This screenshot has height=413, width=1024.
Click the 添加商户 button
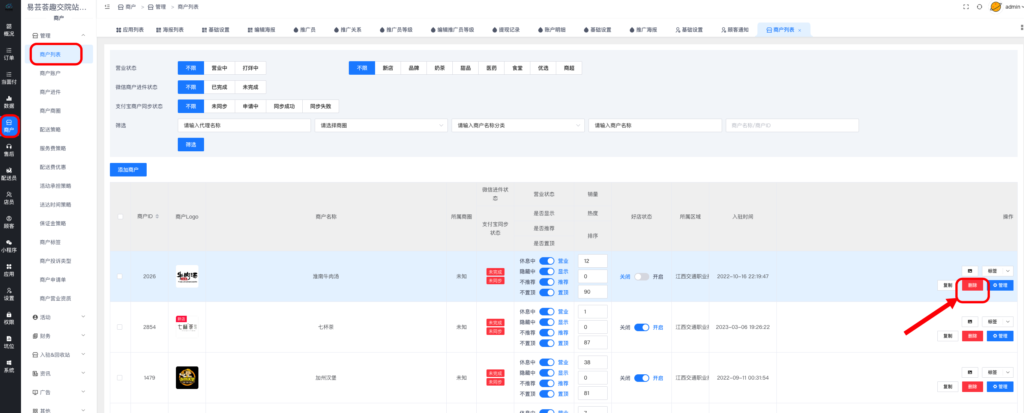[x=128, y=169]
